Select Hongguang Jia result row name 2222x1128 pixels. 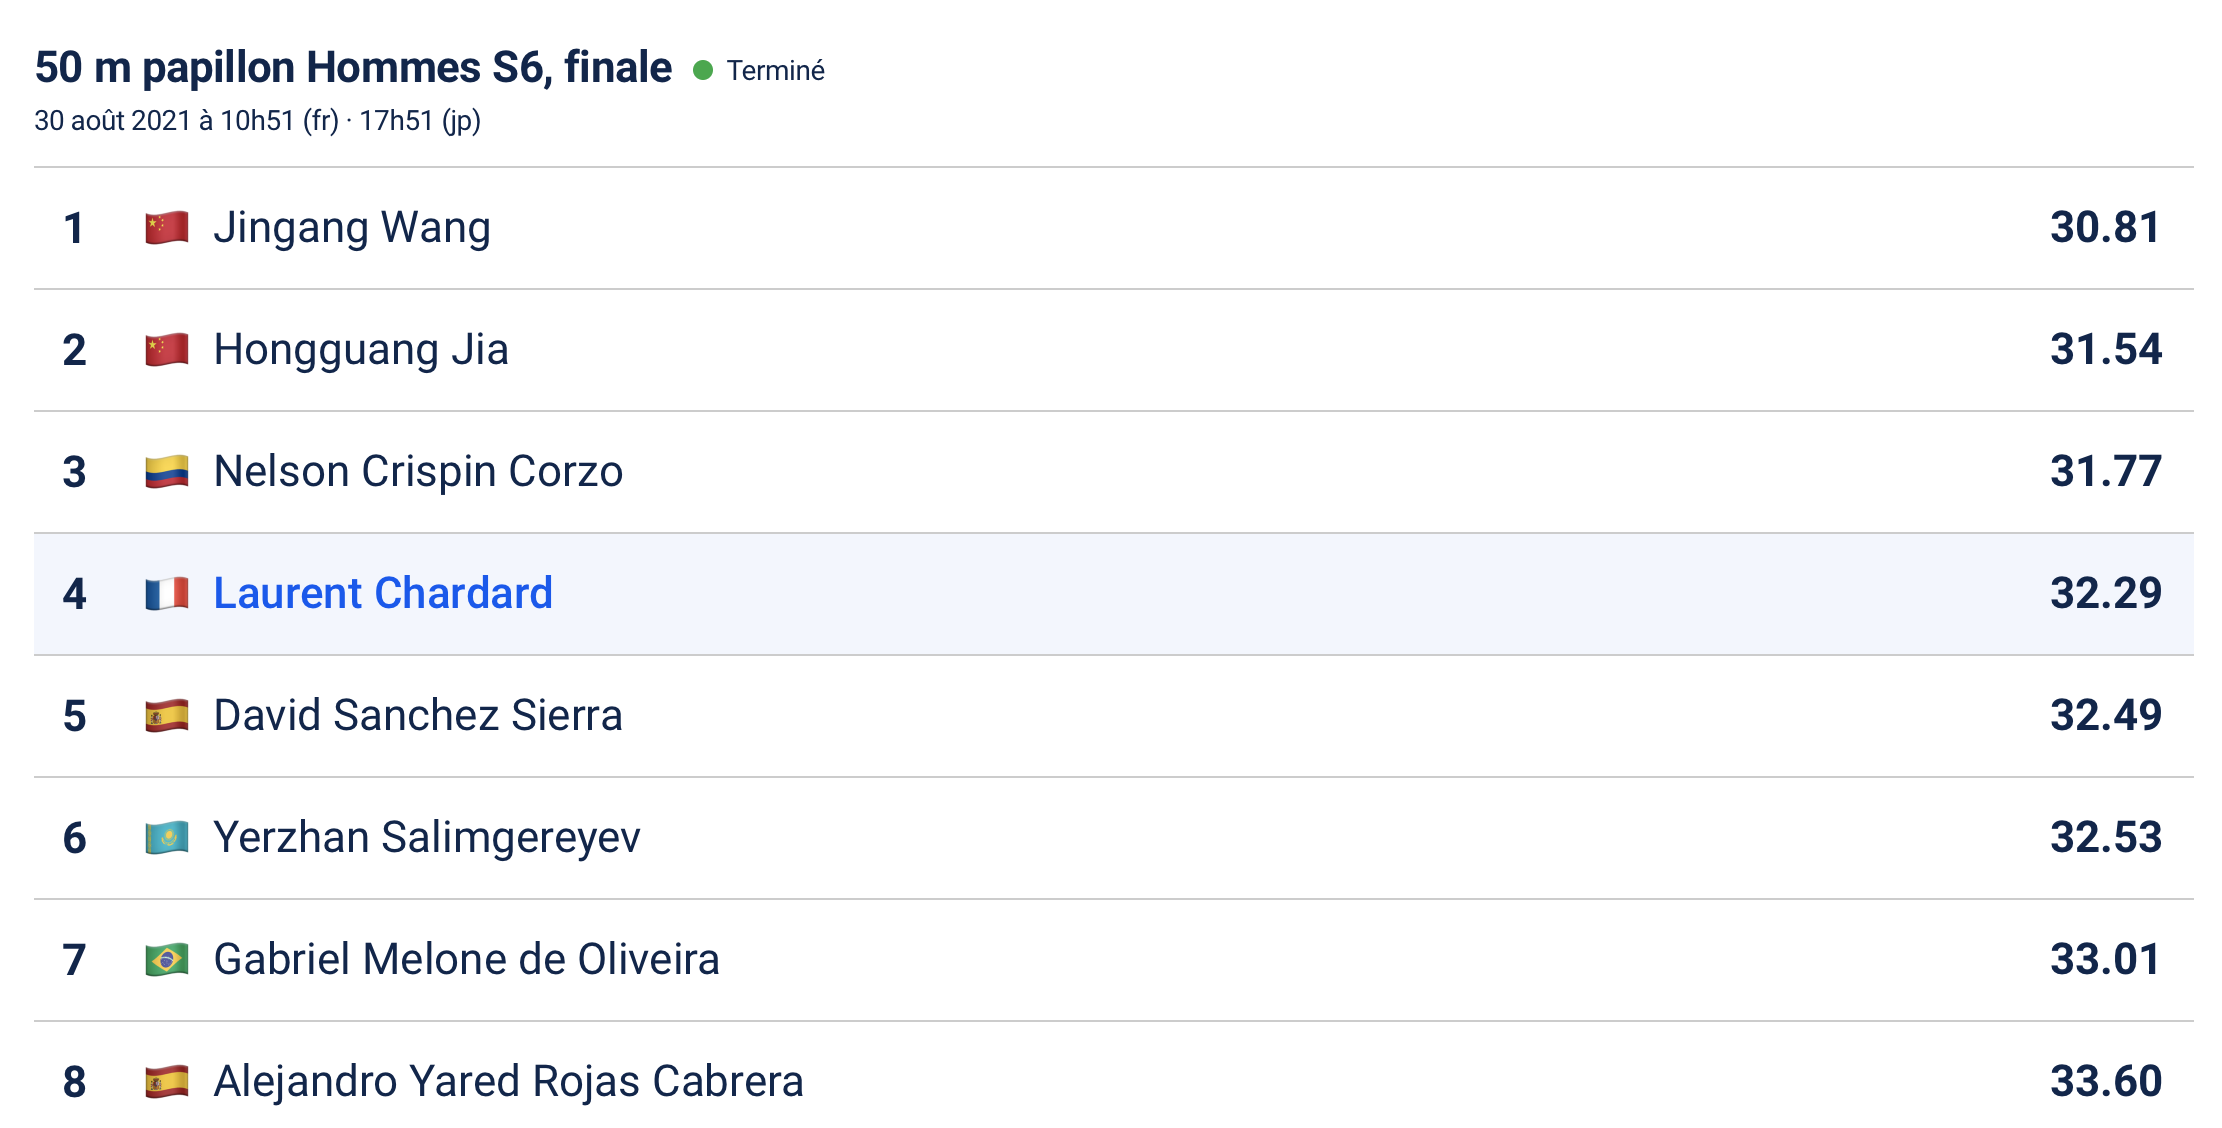(x=361, y=351)
